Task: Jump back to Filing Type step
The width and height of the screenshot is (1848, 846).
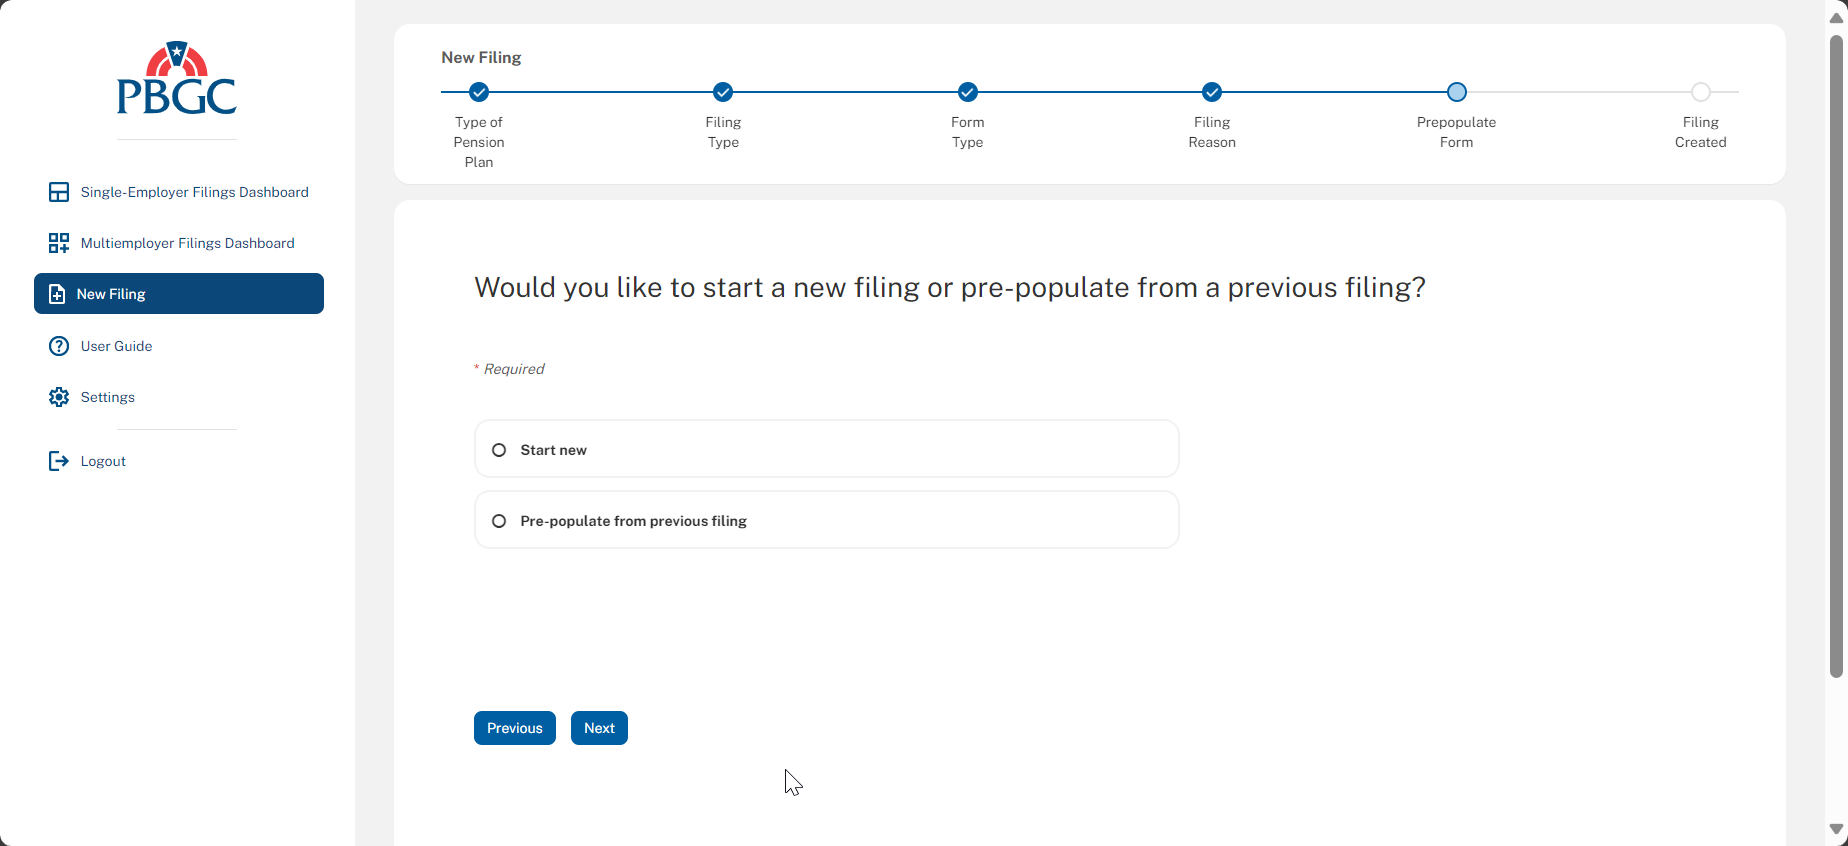Action: [x=723, y=92]
